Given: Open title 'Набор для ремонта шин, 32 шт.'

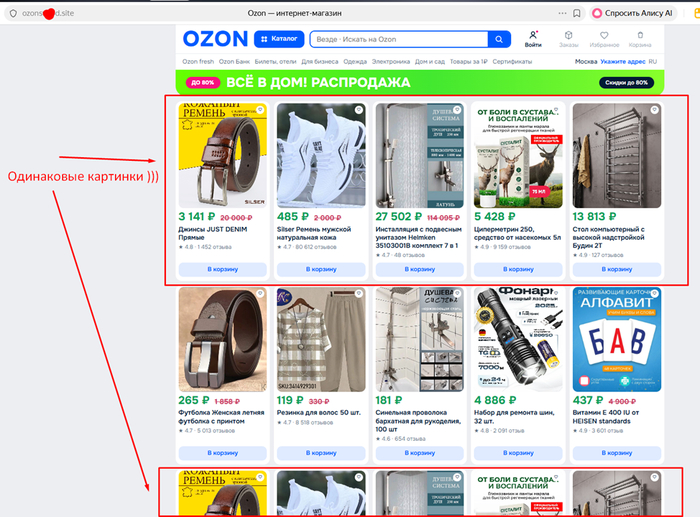Looking at the screenshot, I should (514, 417).
